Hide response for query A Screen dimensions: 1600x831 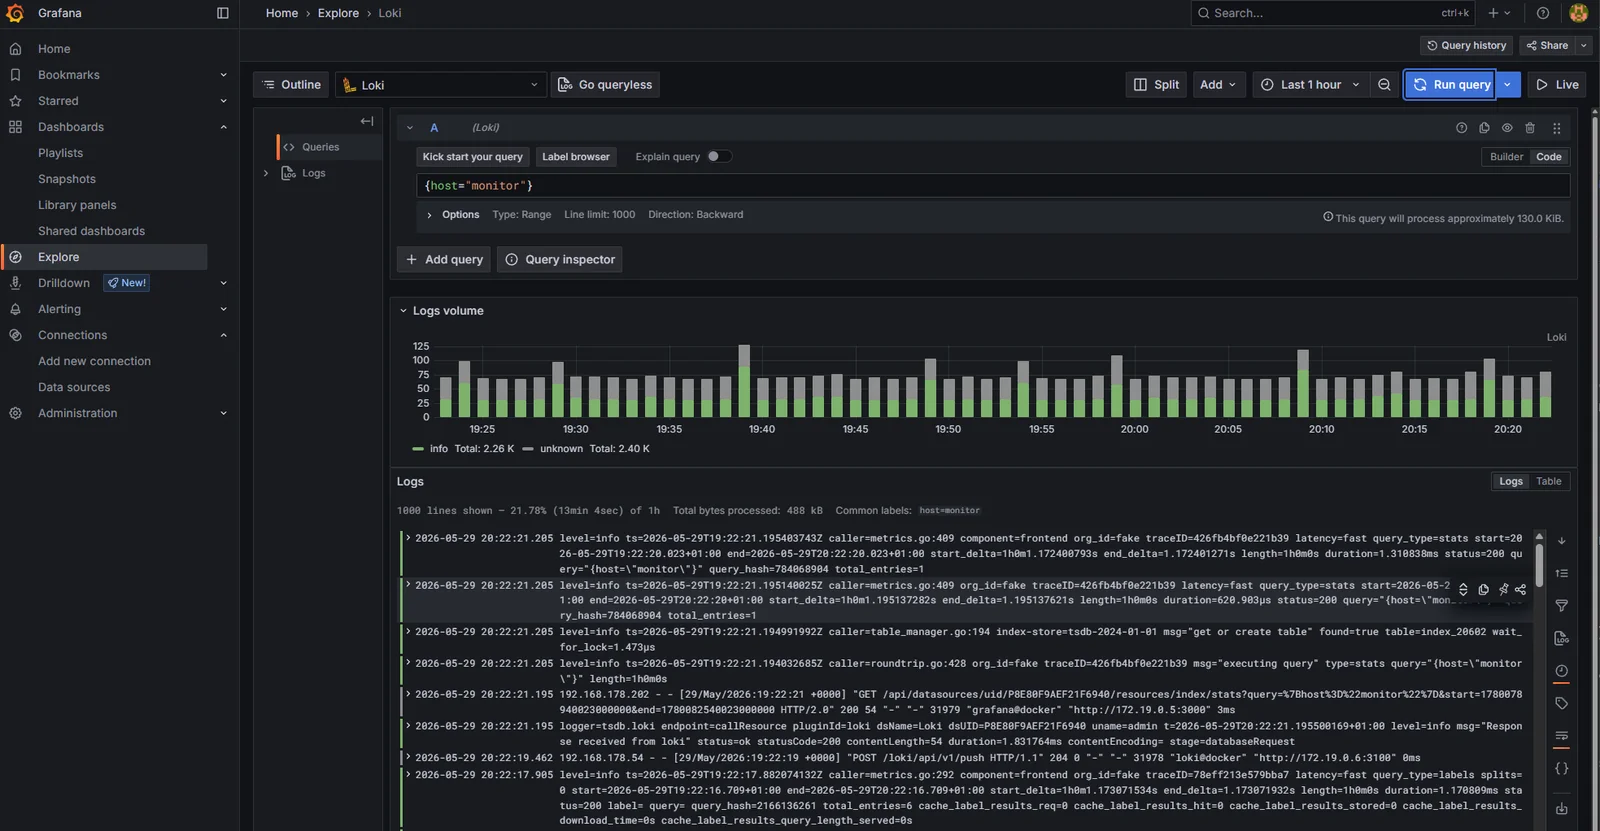tap(1507, 128)
